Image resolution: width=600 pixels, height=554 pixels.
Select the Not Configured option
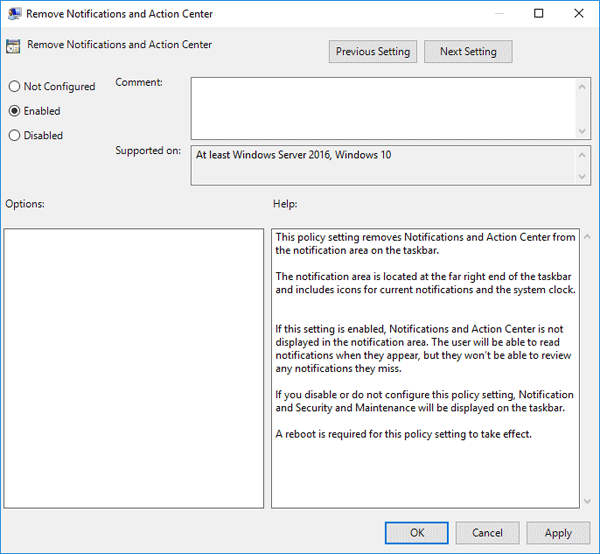click(x=15, y=87)
